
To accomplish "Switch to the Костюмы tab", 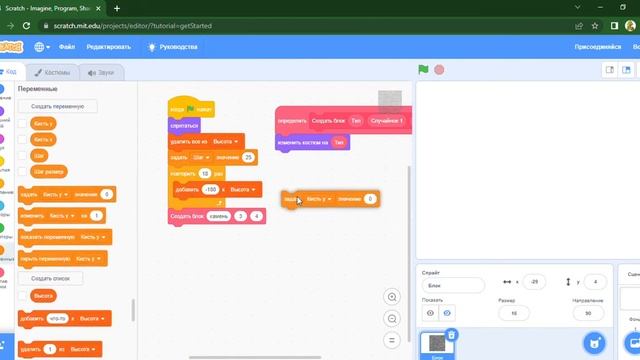I will click(x=52, y=72).
